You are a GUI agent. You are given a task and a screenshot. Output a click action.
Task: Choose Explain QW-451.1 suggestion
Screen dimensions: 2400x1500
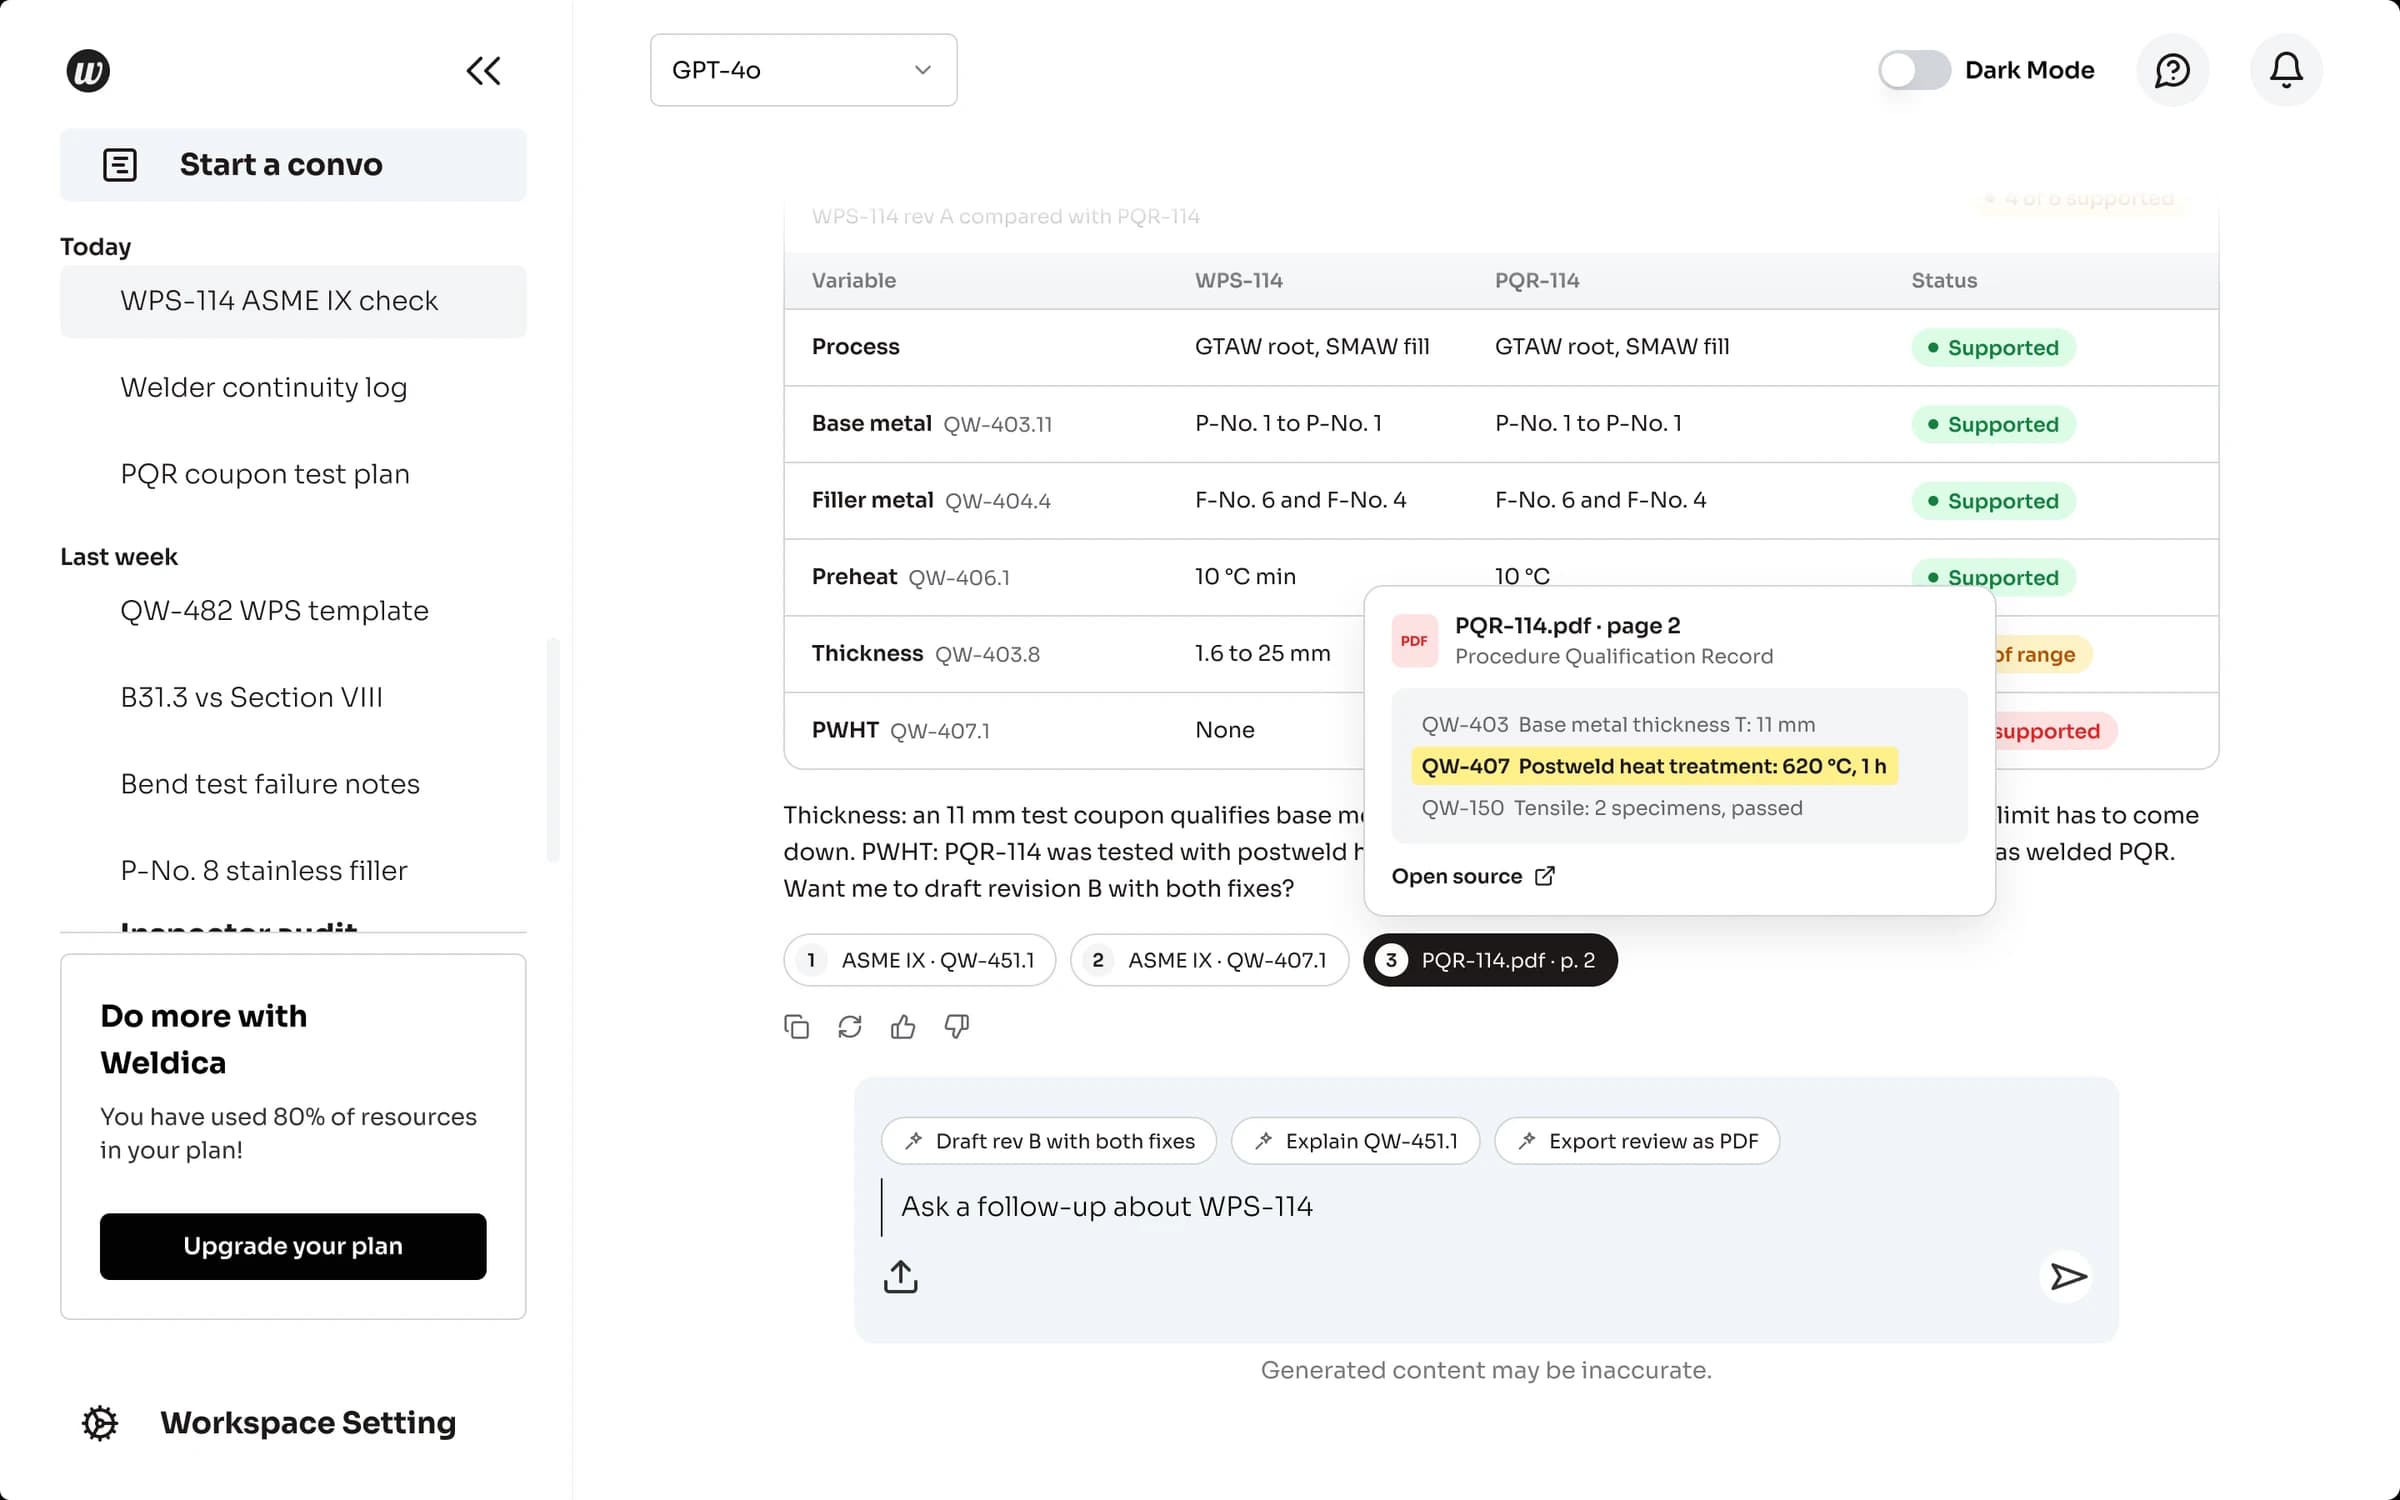[x=1355, y=1141]
